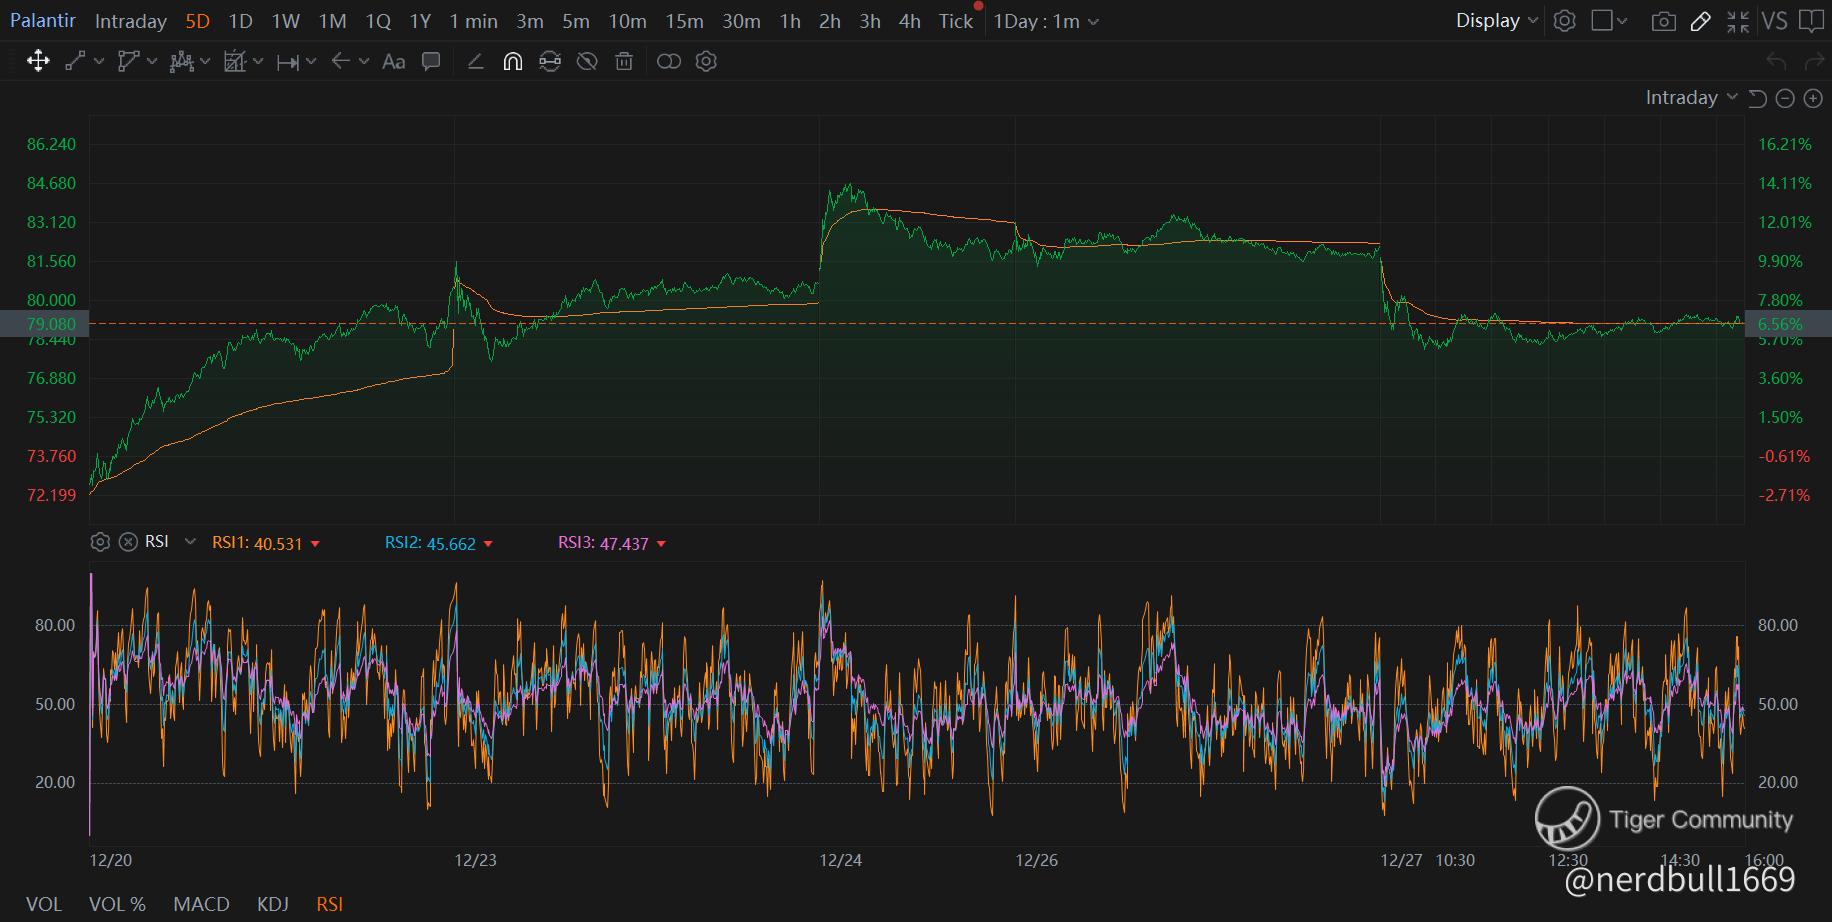This screenshot has height=922, width=1832.
Task: Click the Palantir stock name link
Action: point(43,21)
